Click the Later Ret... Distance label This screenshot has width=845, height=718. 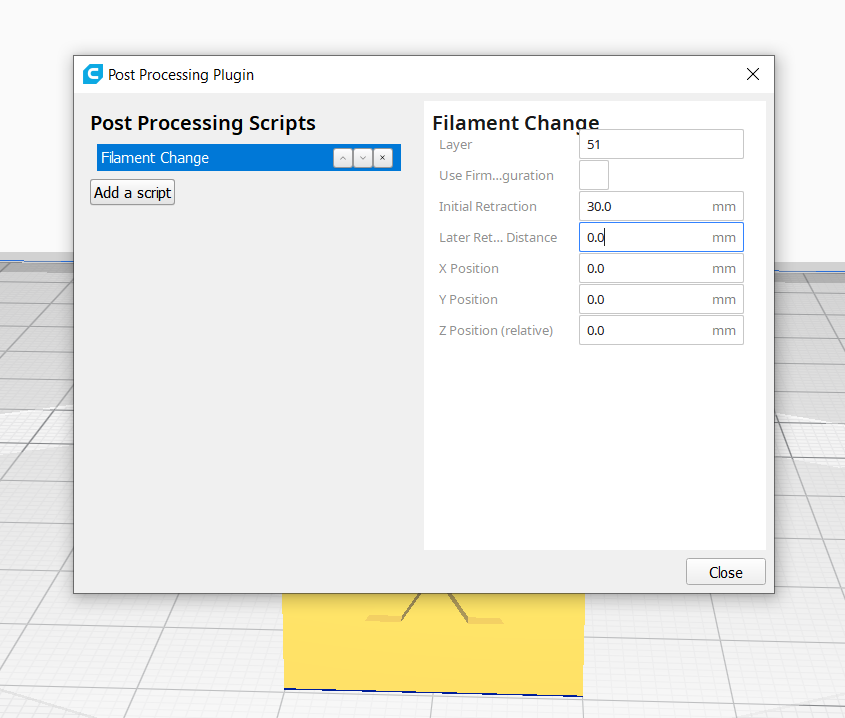pyautogui.click(x=498, y=238)
